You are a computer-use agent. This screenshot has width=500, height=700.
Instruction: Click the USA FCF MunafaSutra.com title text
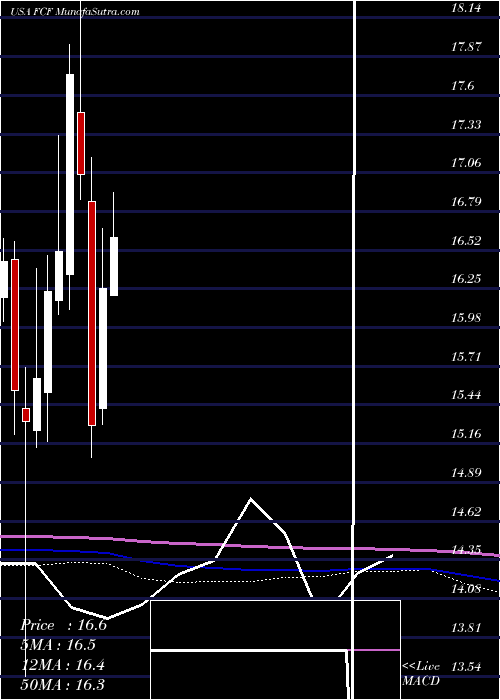76,12
